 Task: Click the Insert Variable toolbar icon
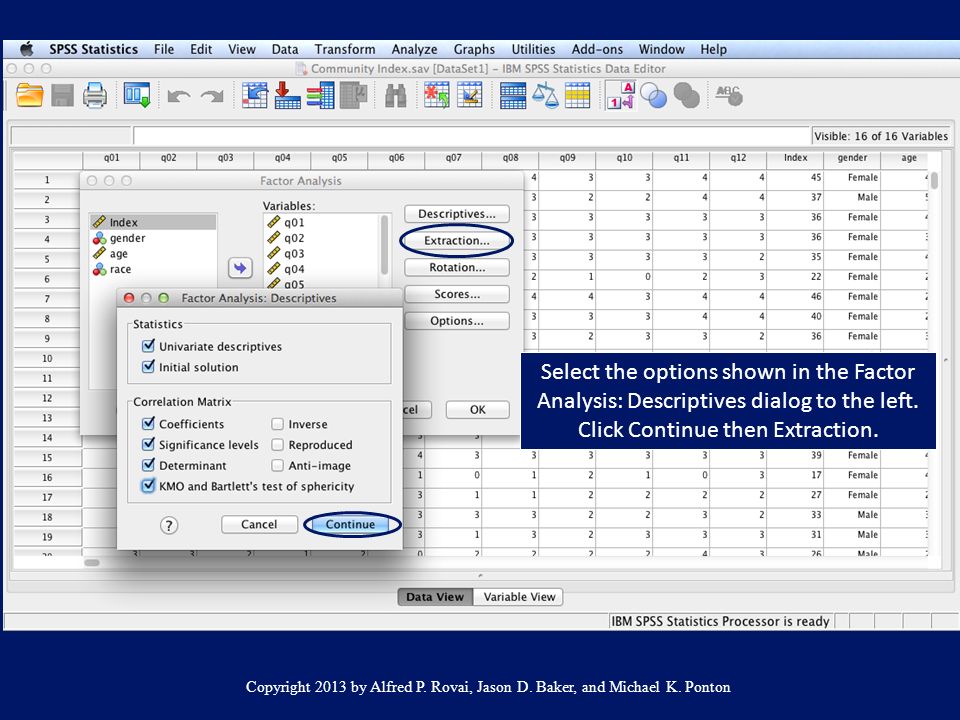(x=470, y=96)
